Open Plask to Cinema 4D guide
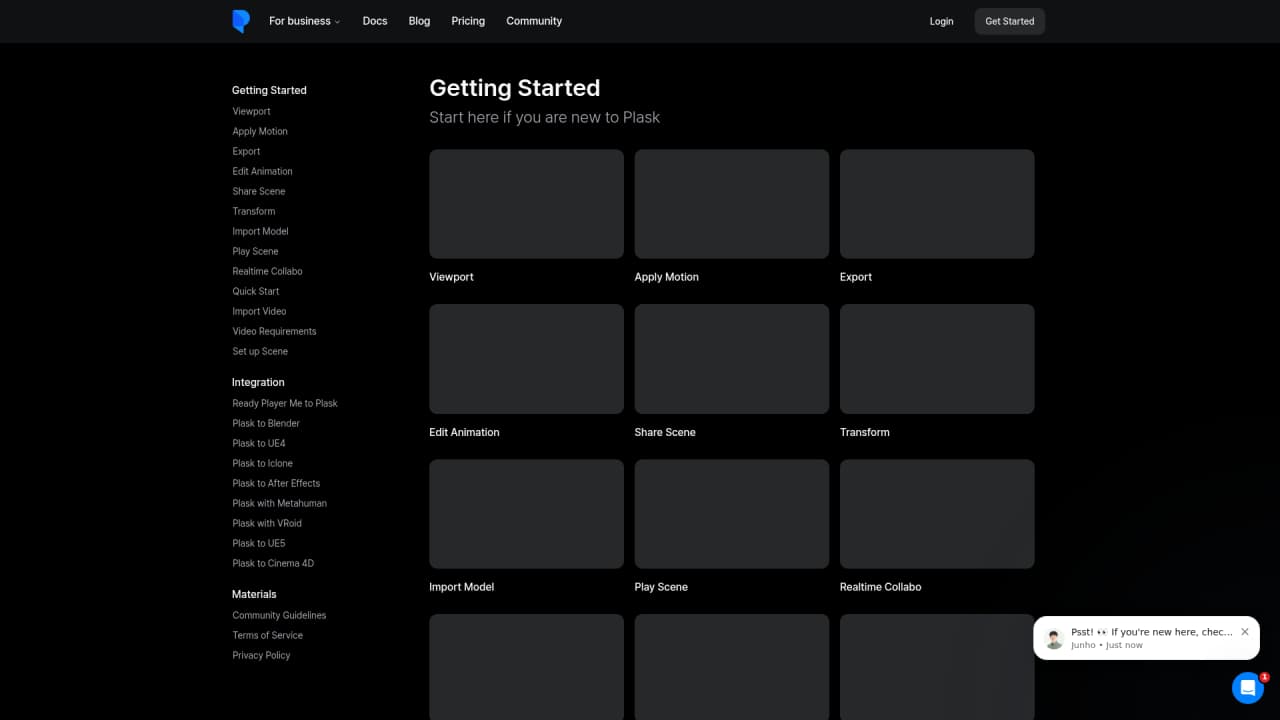This screenshot has height=720, width=1280. (273, 563)
